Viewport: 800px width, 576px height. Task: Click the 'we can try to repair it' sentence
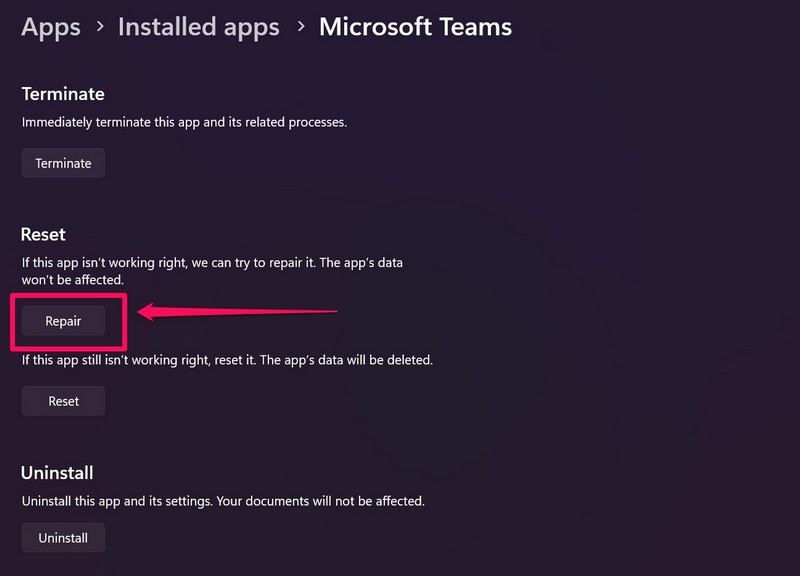click(220, 262)
